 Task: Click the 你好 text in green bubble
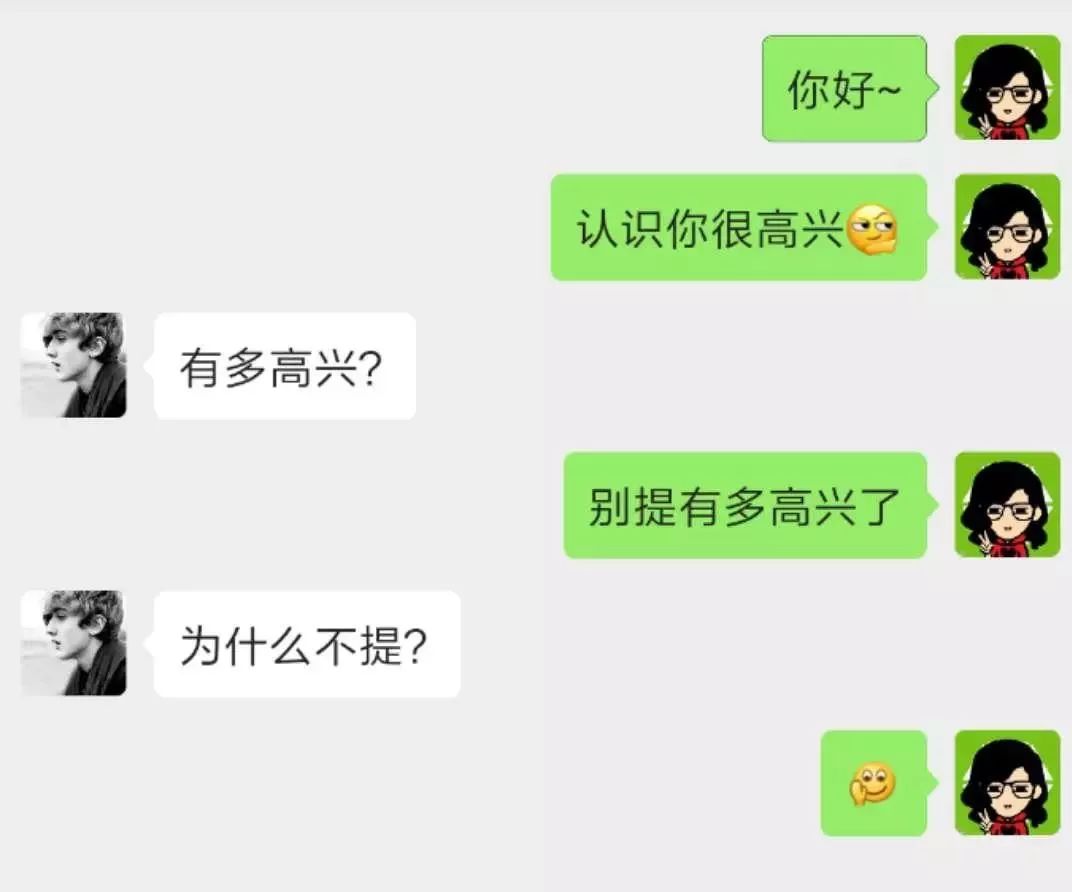click(x=831, y=90)
